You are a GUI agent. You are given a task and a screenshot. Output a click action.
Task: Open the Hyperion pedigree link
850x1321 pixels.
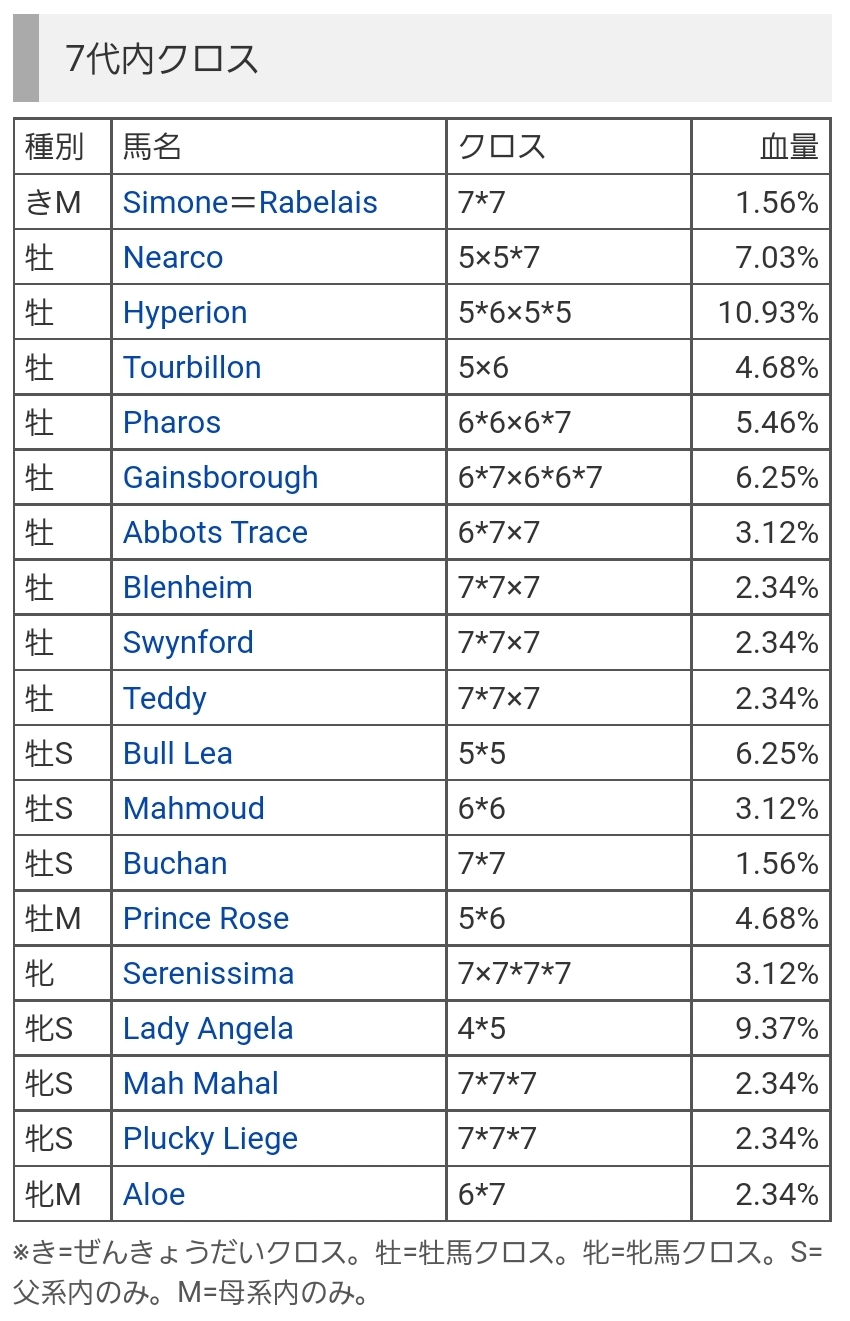point(185,312)
